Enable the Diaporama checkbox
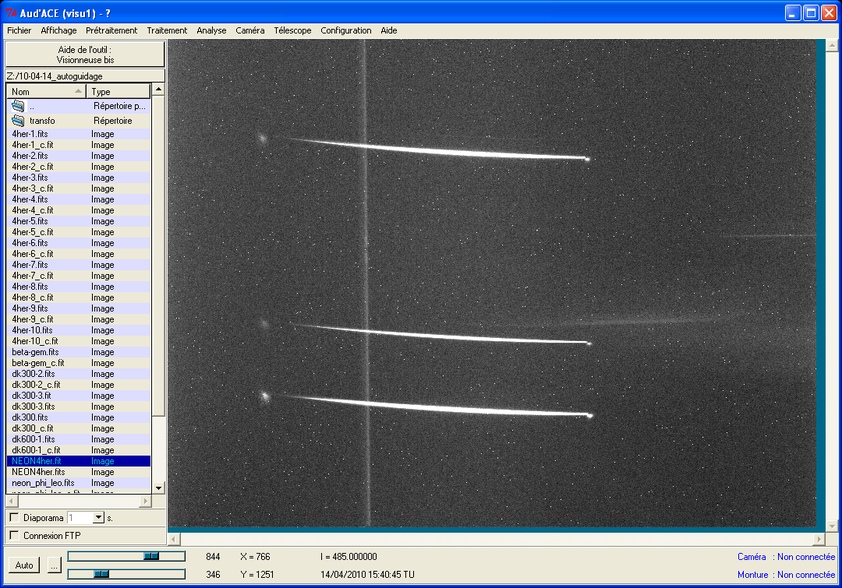Image resolution: width=842 pixels, height=588 pixels. 14,518
